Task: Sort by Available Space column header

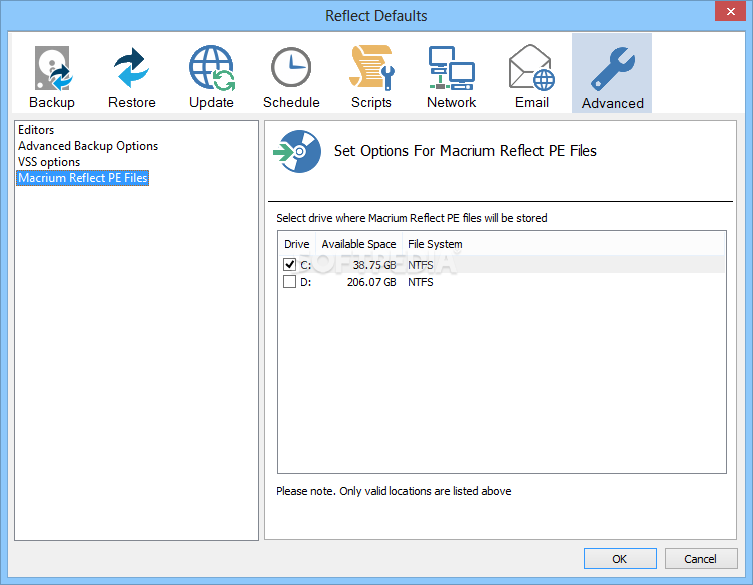Action: click(x=359, y=244)
